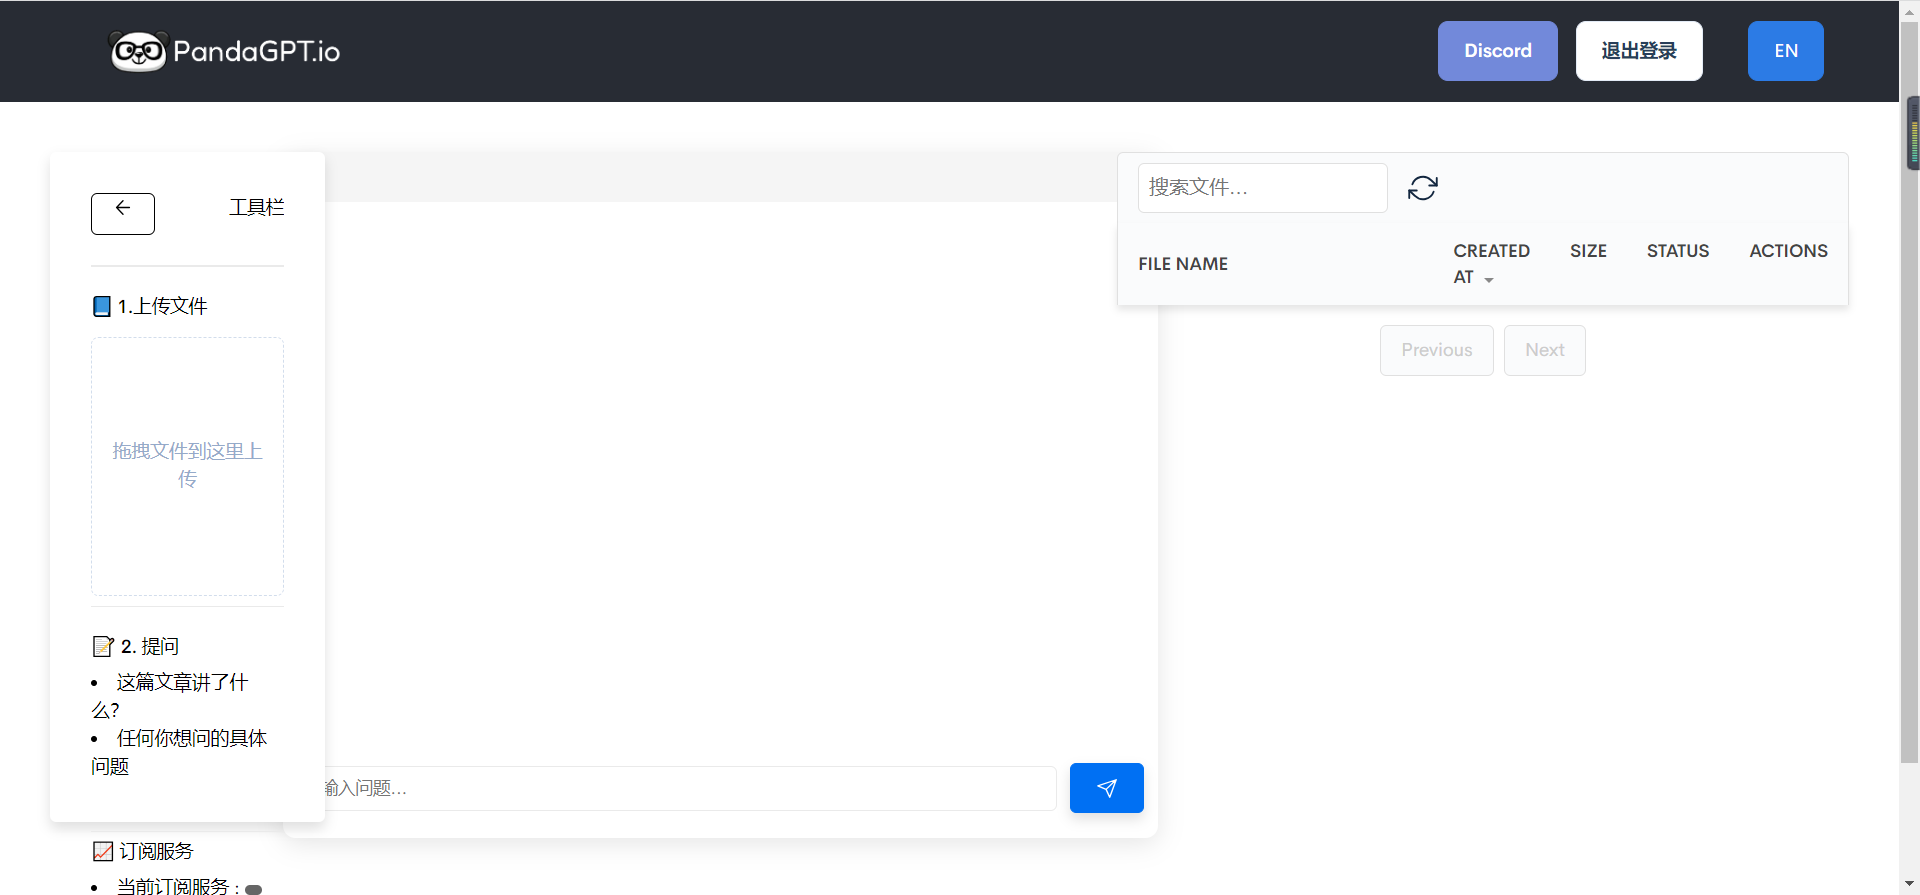Click the blue book upload icon
The image size is (1920, 895).
point(102,306)
